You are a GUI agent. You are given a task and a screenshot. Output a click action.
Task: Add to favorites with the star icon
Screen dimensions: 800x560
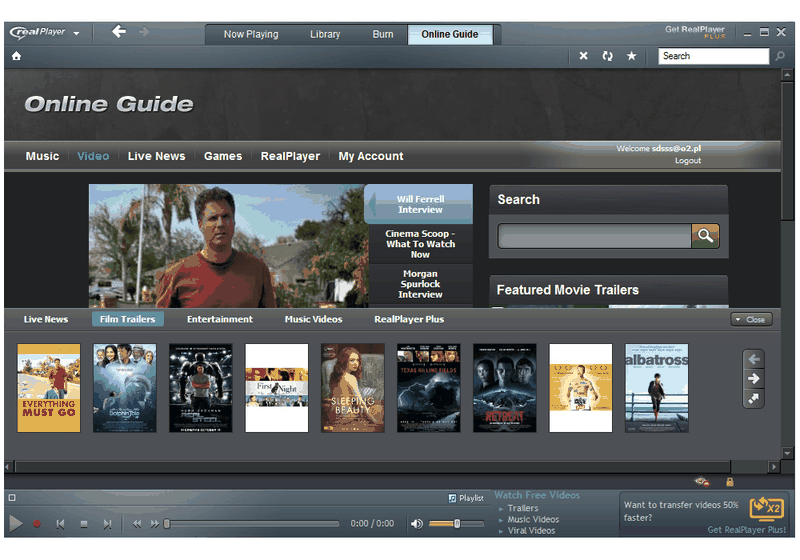[x=631, y=56]
